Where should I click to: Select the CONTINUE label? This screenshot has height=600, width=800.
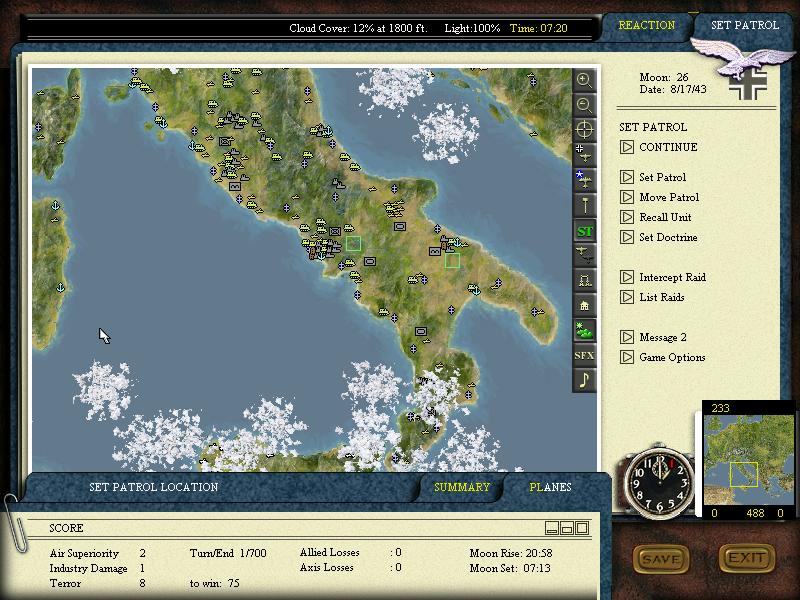point(668,147)
